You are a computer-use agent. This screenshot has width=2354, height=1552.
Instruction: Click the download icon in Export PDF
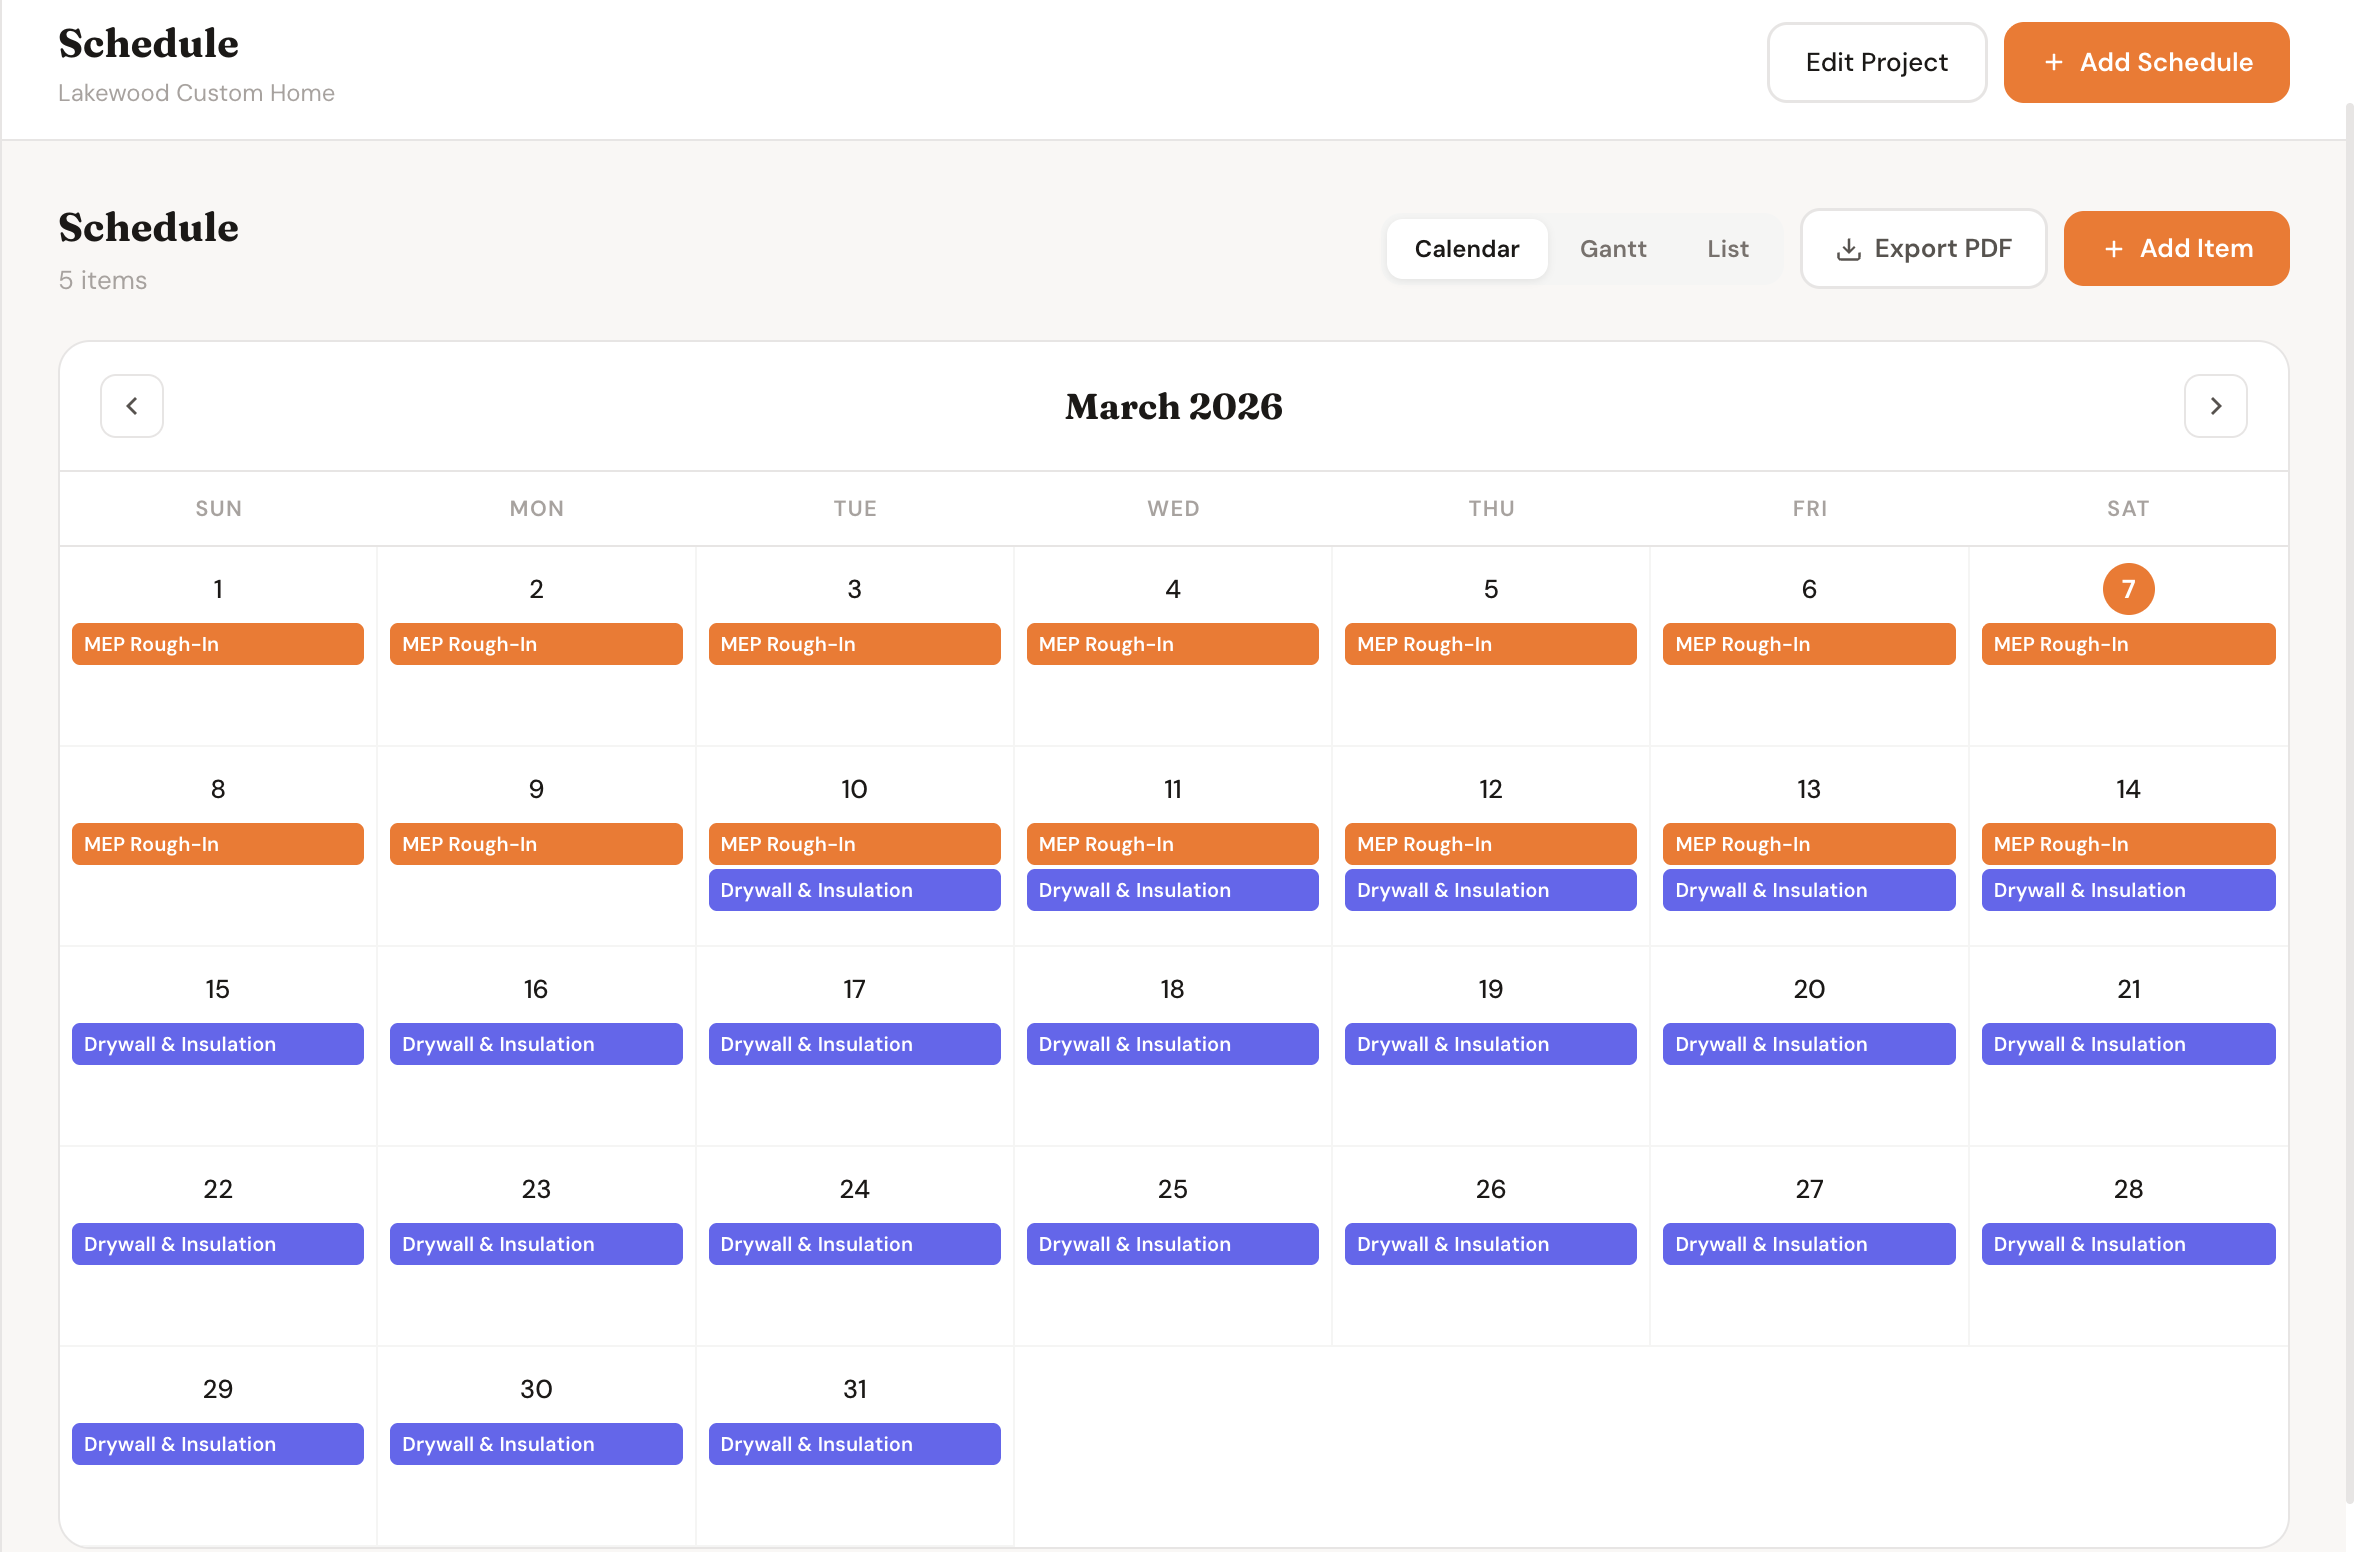[1849, 248]
